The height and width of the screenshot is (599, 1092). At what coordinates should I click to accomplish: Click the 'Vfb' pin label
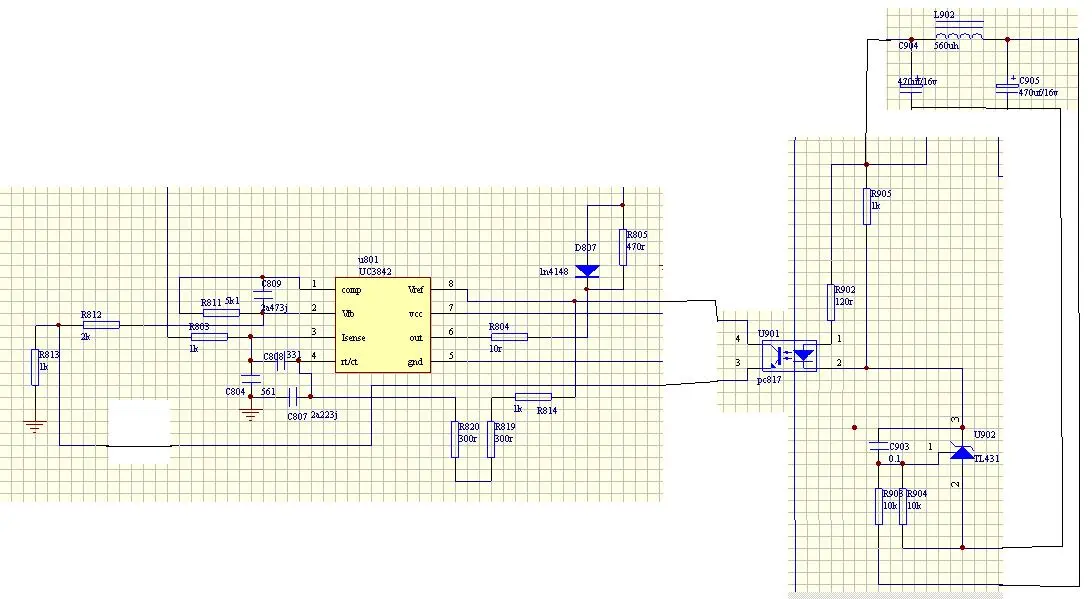coord(348,314)
